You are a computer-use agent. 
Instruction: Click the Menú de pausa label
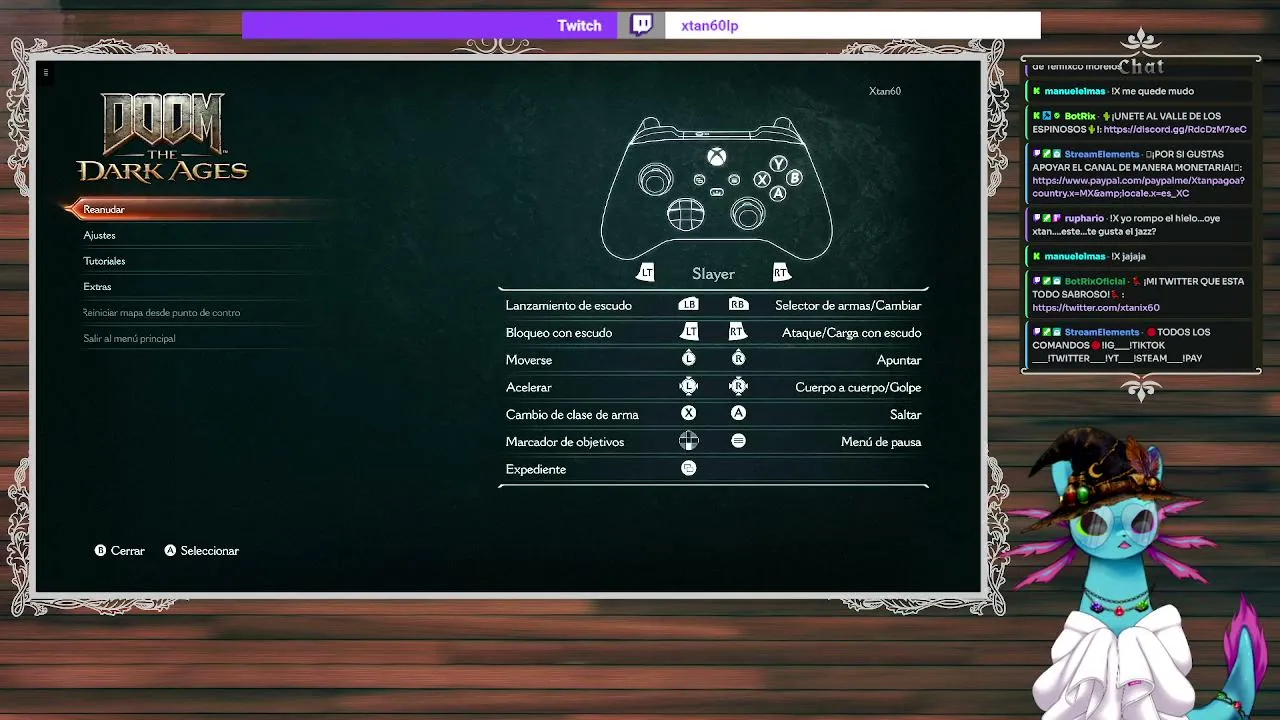[881, 442]
